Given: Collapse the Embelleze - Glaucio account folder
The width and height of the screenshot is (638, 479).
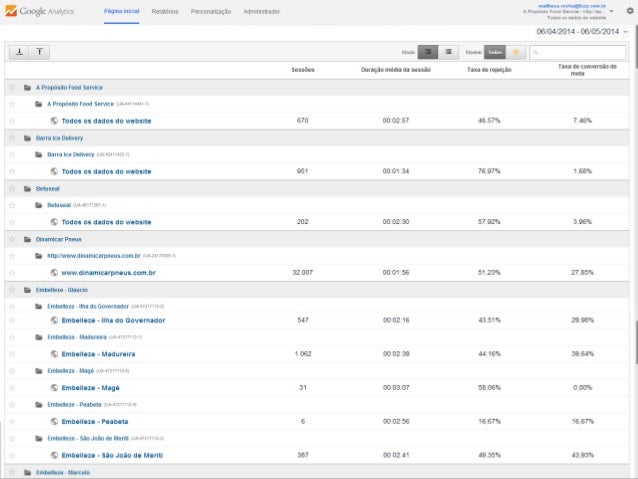Looking at the screenshot, I should pyautogui.click(x=26, y=290).
